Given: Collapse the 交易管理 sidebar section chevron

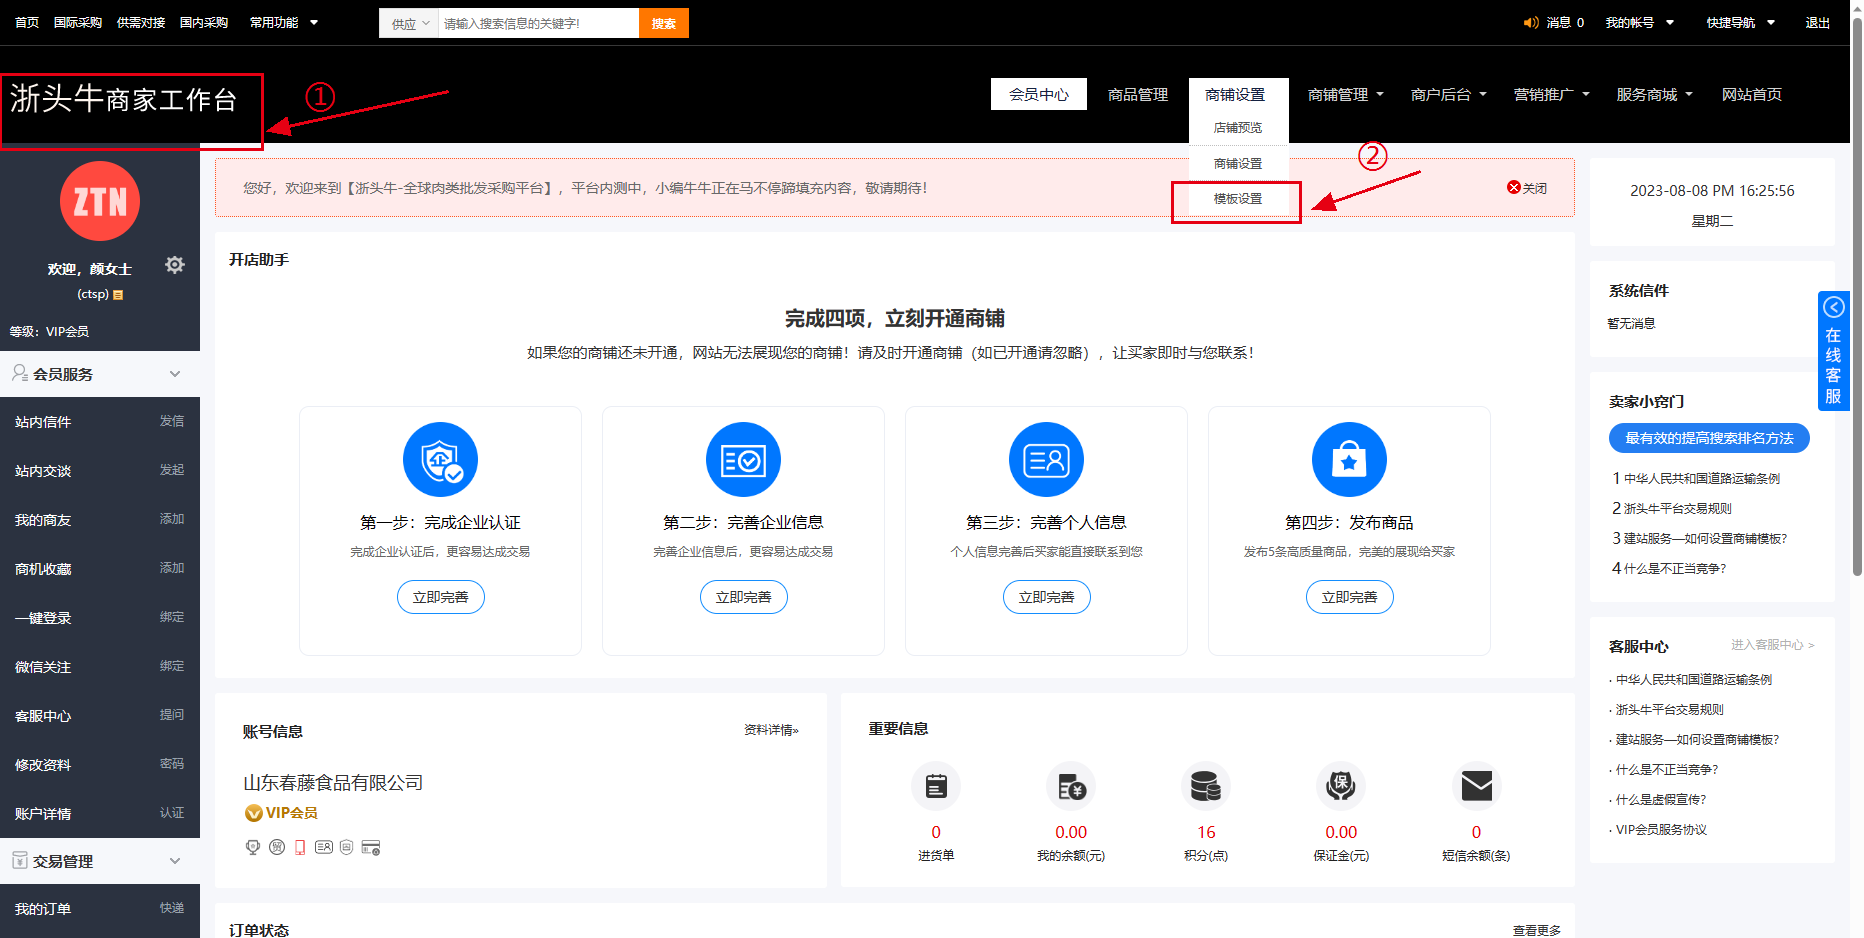Looking at the screenshot, I should [x=175, y=861].
